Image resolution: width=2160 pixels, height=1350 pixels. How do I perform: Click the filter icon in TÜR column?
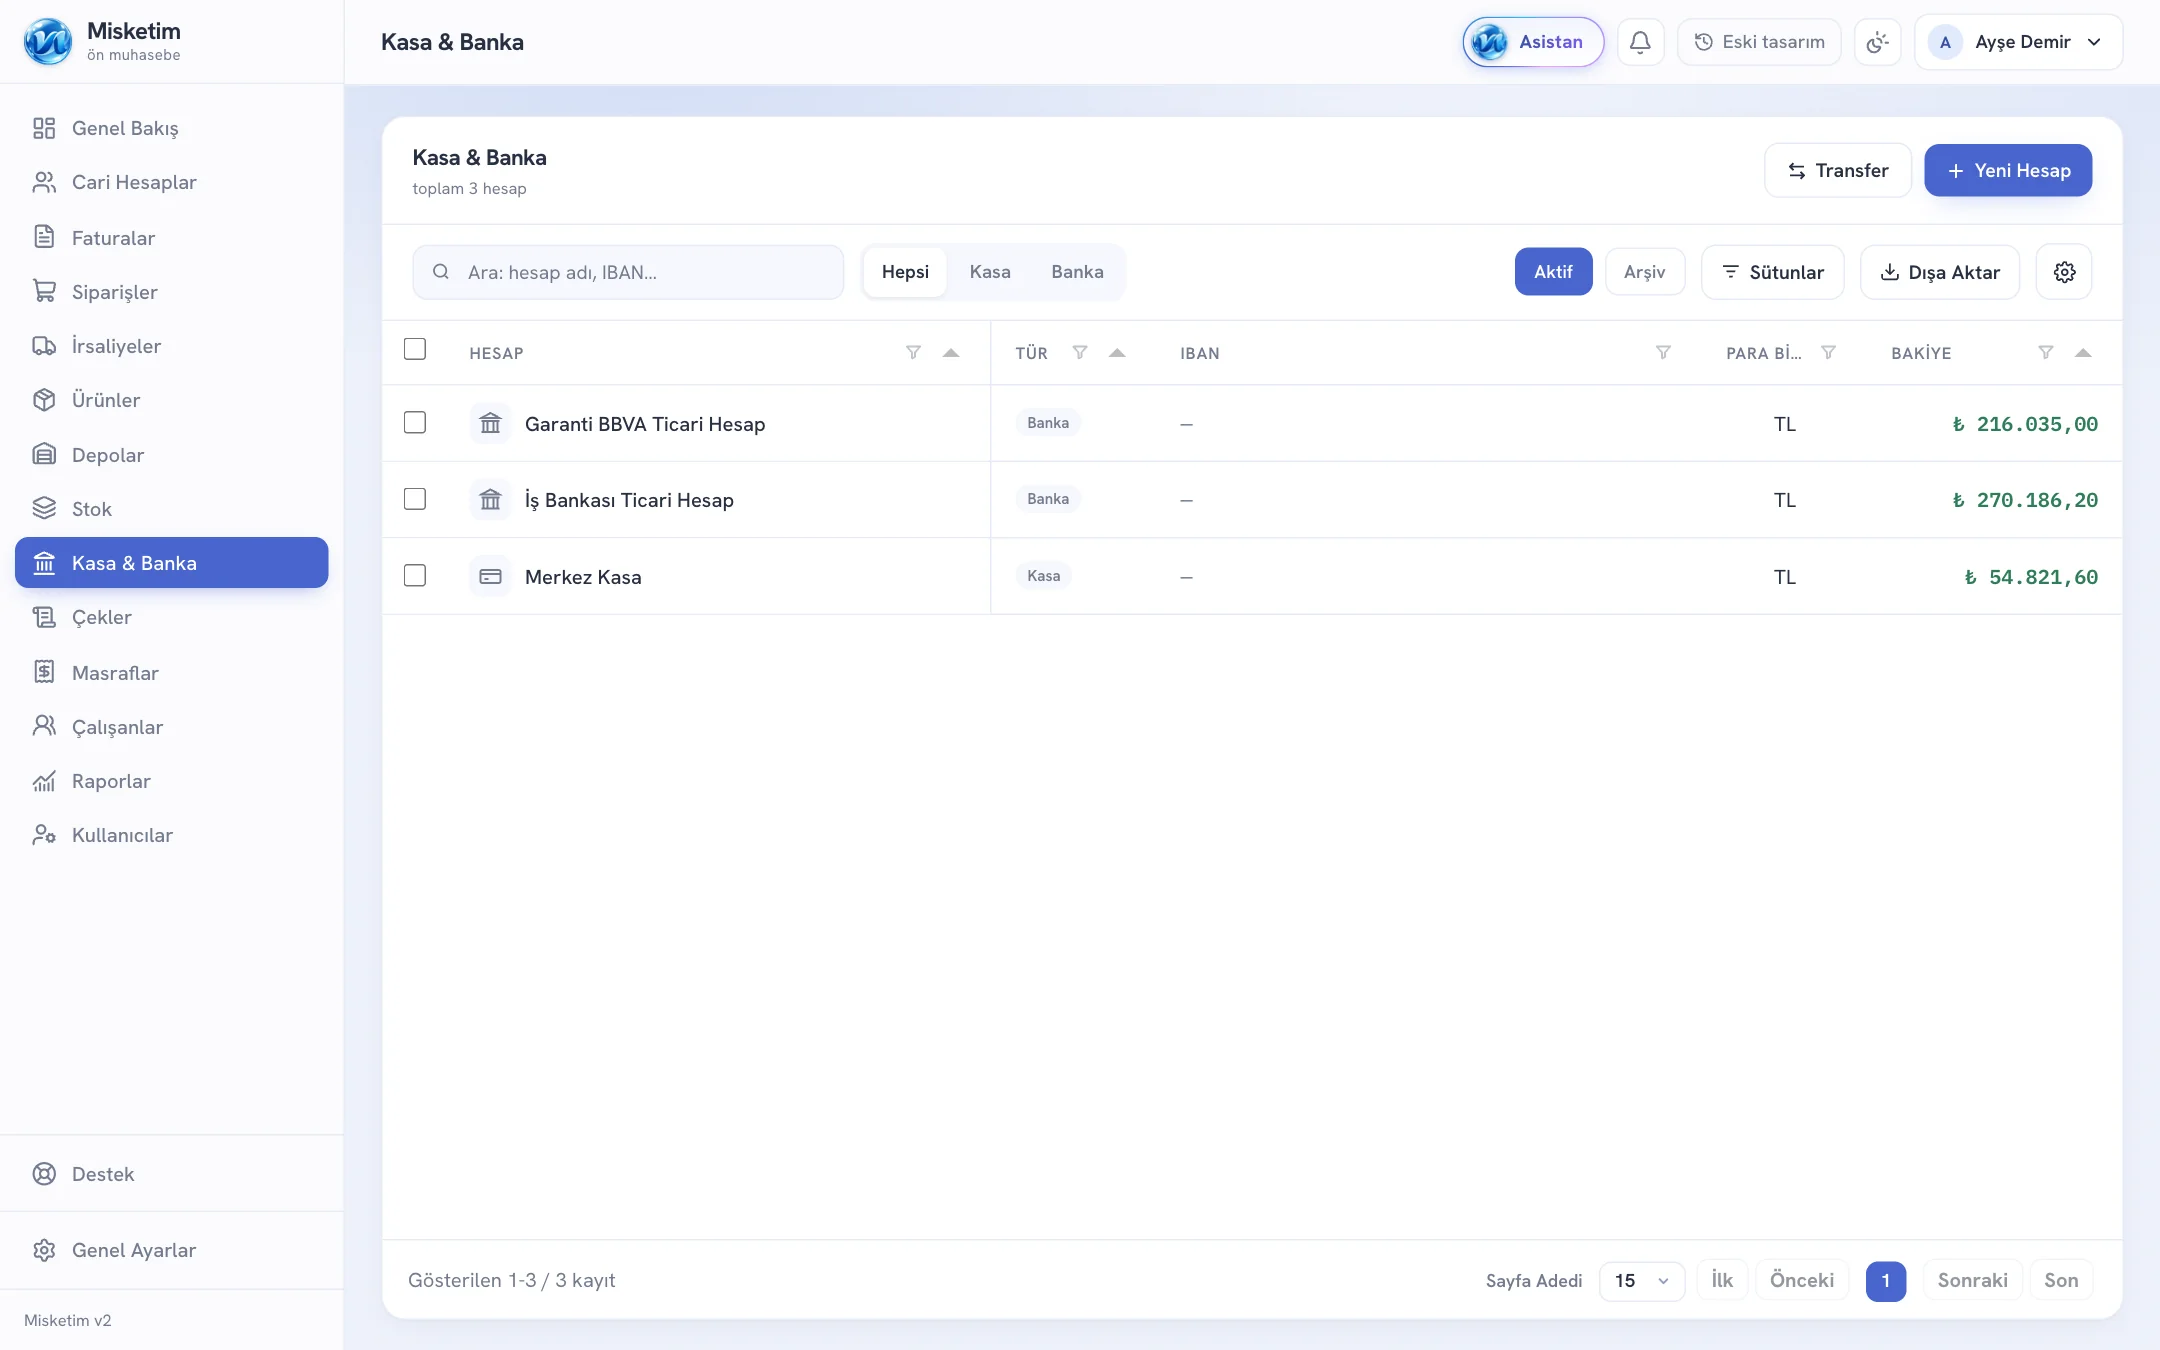pos(1080,352)
